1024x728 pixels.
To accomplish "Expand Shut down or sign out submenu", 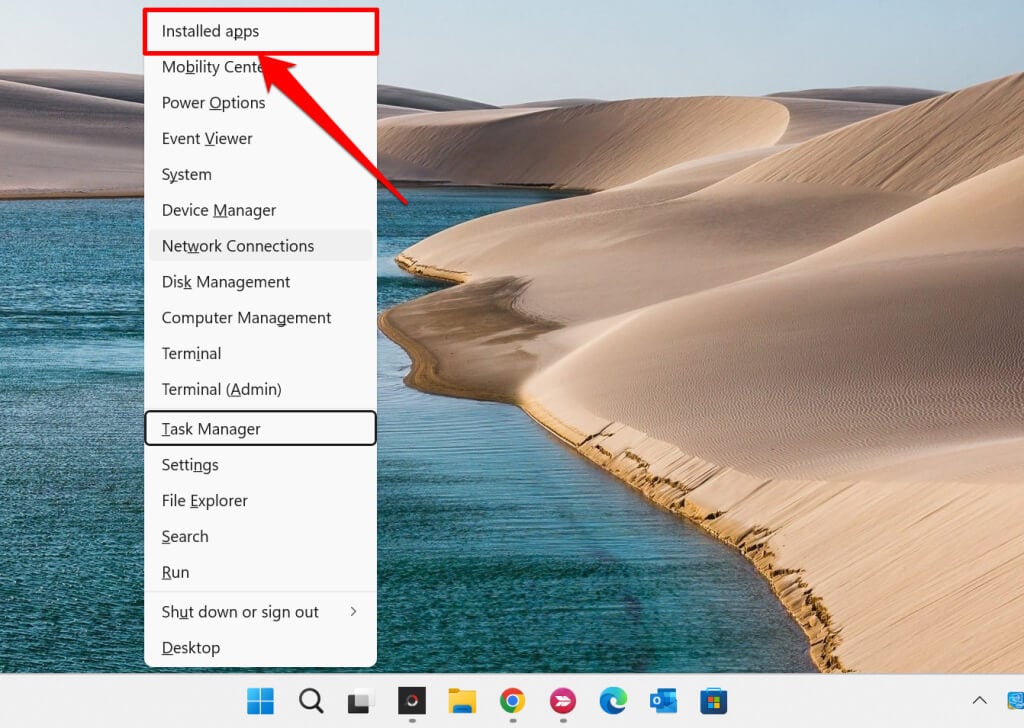I will (x=260, y=612).
